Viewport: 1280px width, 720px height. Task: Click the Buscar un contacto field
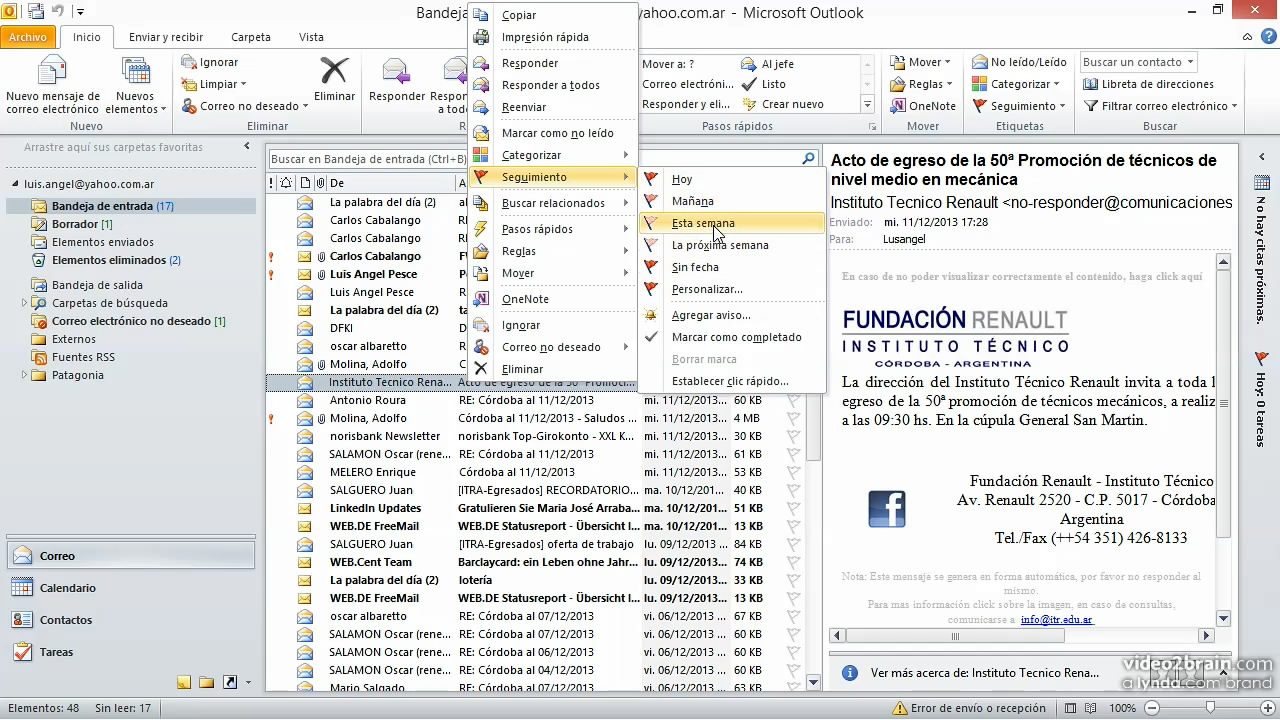1139,62
